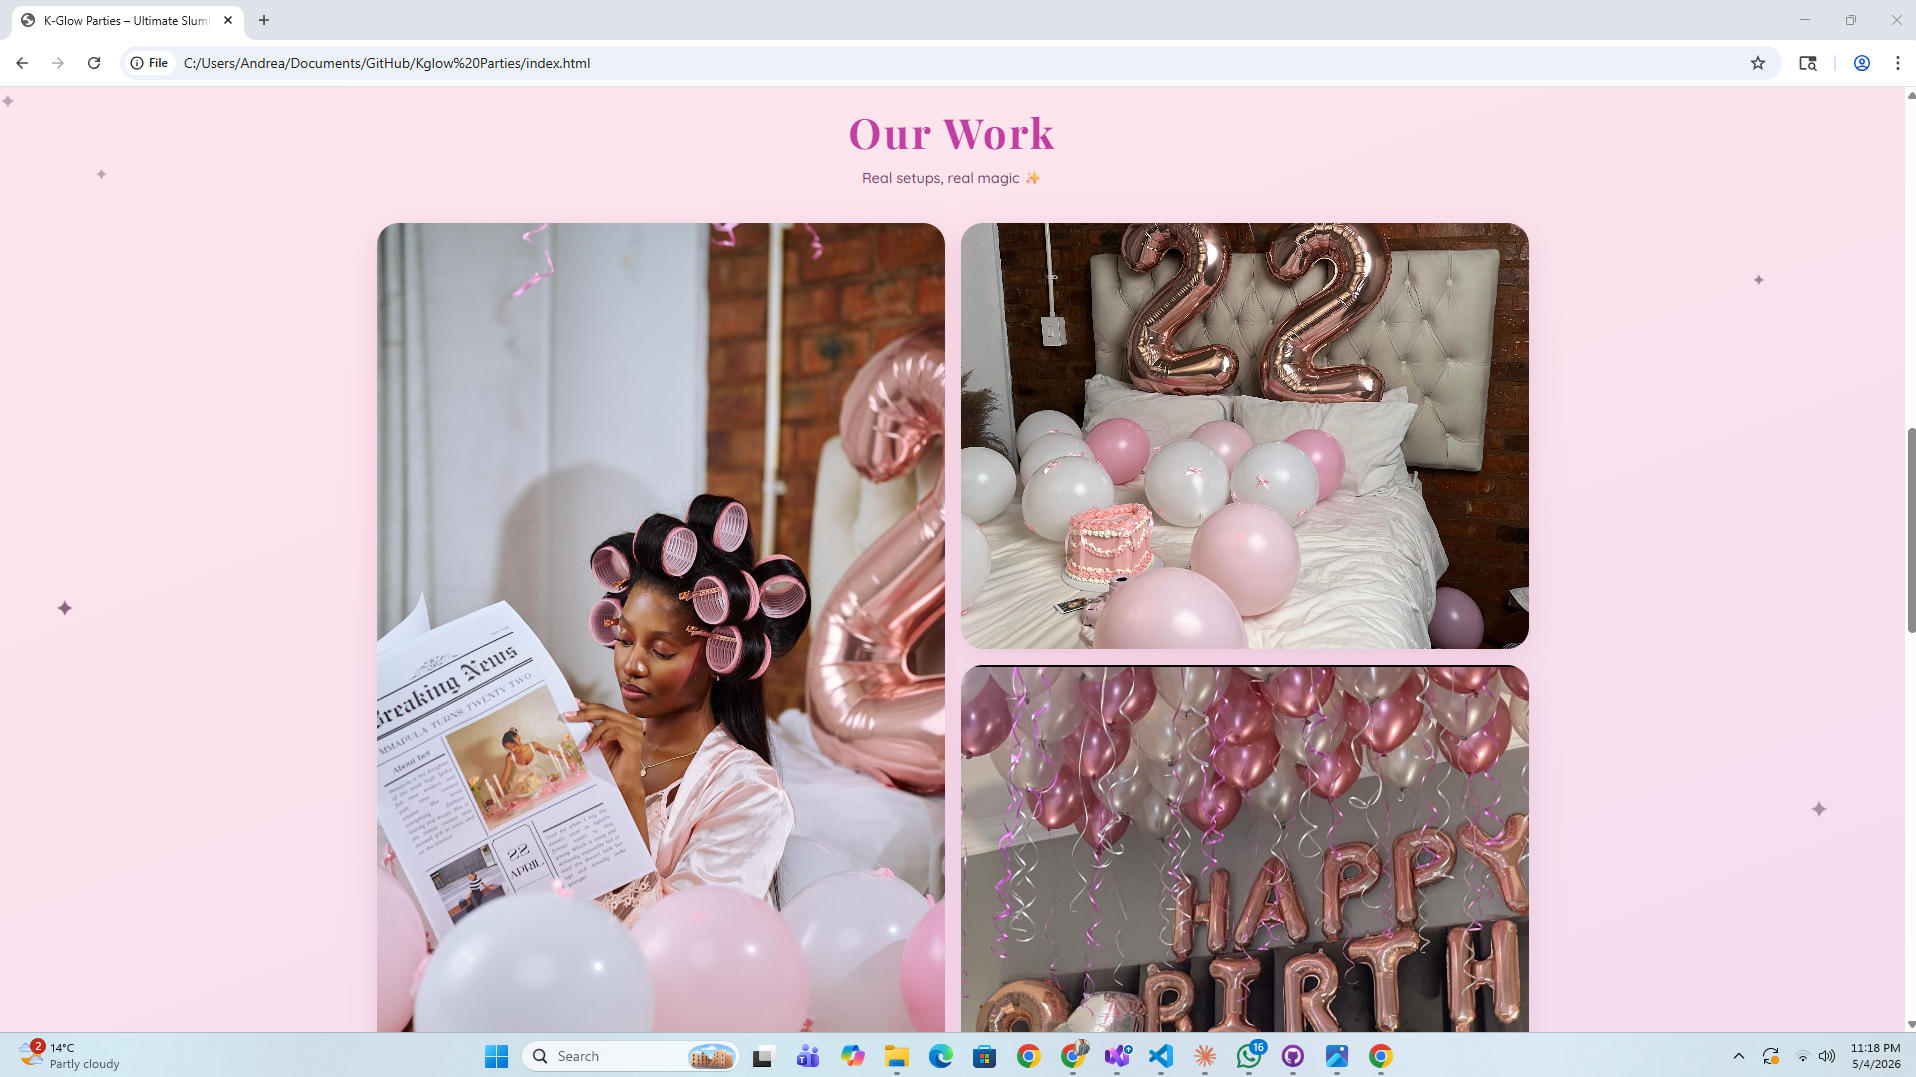Open the Happy Birthday balloons photo
This screenshot has height=1077, width=1916.
1245,848
